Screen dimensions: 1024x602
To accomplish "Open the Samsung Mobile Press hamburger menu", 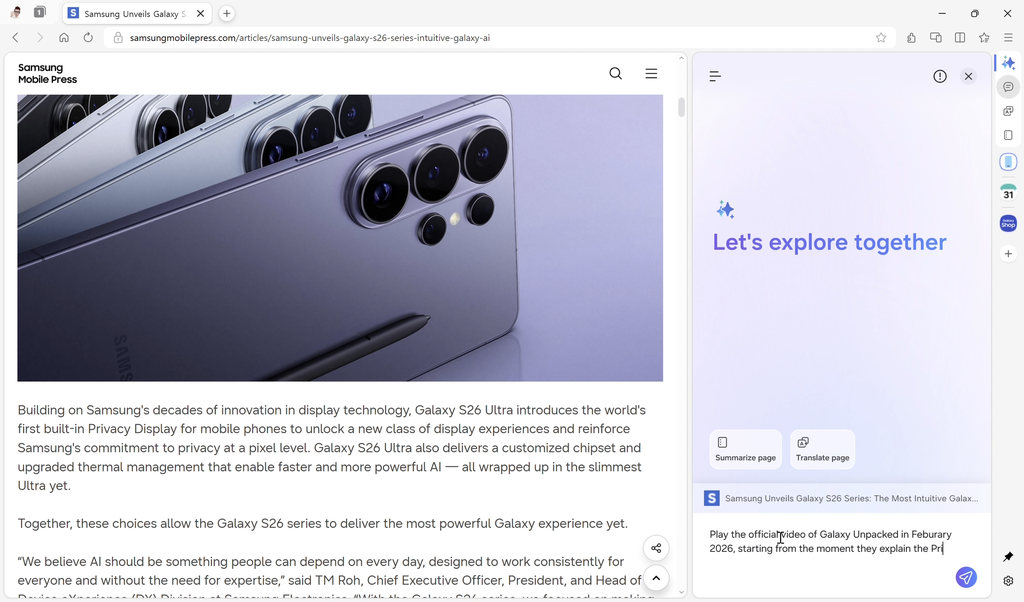I will (x=651, y=73).
